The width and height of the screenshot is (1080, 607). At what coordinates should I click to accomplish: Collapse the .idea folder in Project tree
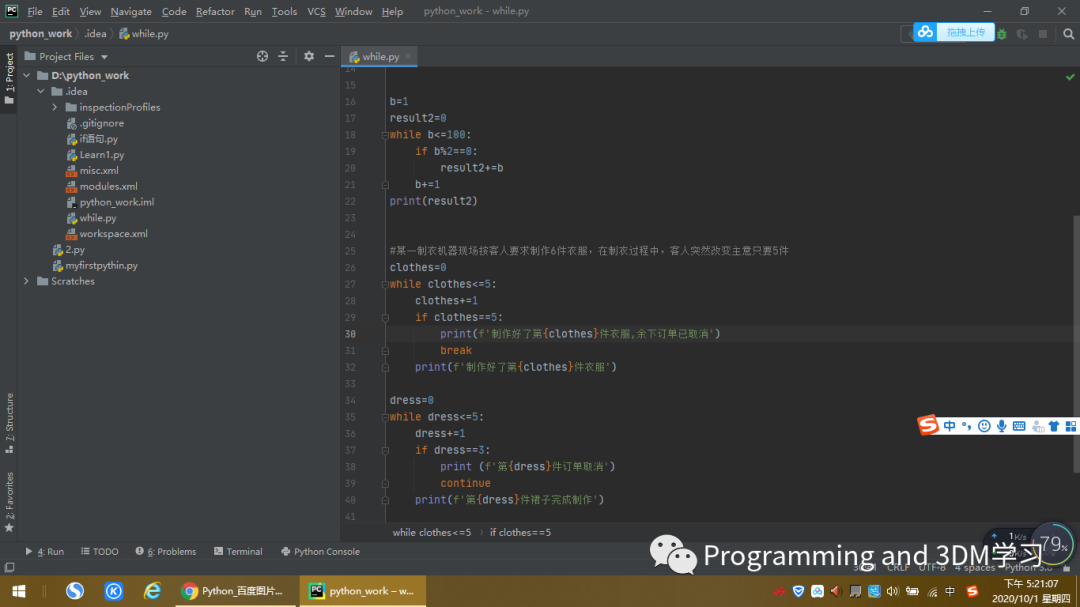[x=42, y=91]
